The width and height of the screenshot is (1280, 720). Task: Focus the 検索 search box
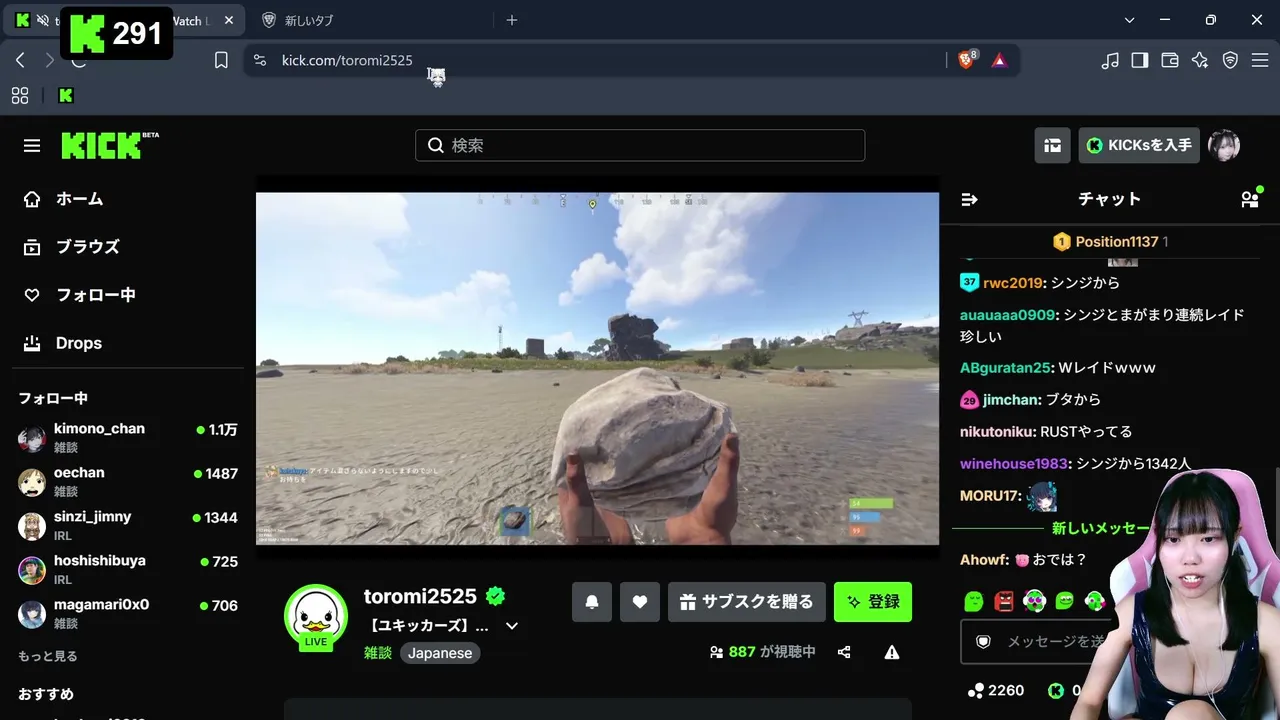(x=640, y=146)
